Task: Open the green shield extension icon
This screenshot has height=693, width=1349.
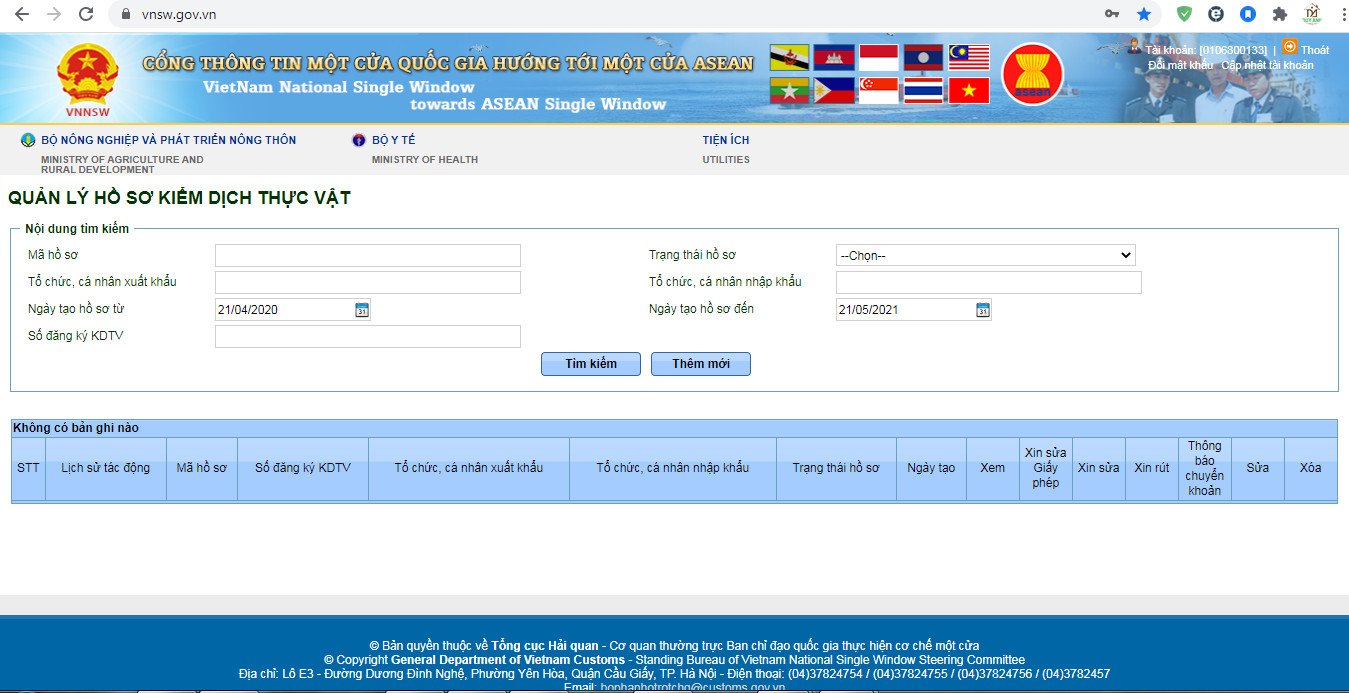Action: [1184, 14]
